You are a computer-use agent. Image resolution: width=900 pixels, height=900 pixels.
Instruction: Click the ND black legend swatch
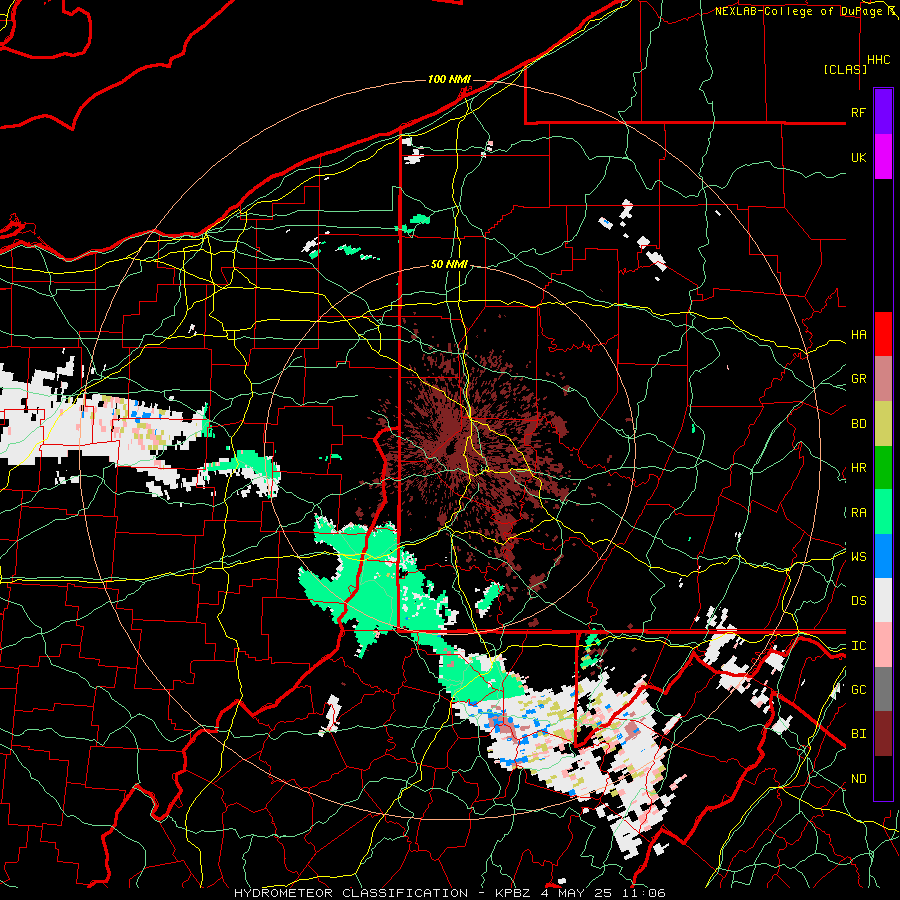(x=883, y=778)
